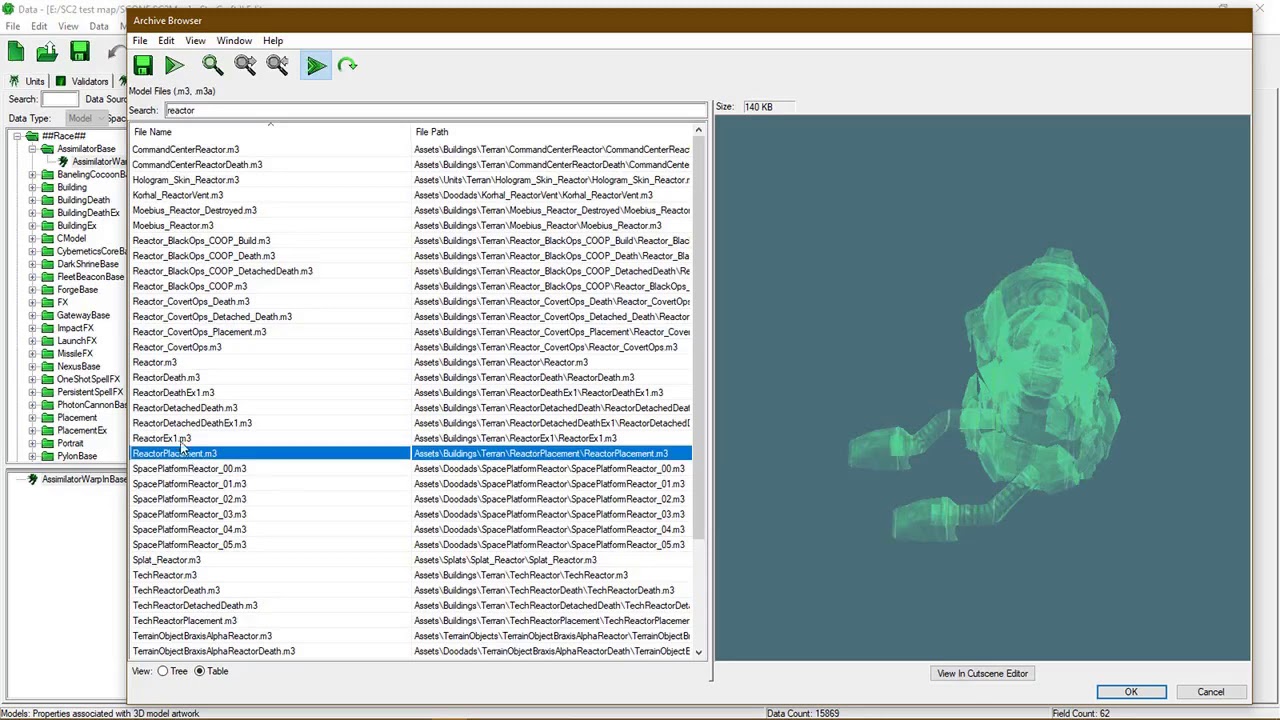1280x720 pixels.
Task: Select TechReactorPlacement.m3 file
Action: click(x=411, y=621)
